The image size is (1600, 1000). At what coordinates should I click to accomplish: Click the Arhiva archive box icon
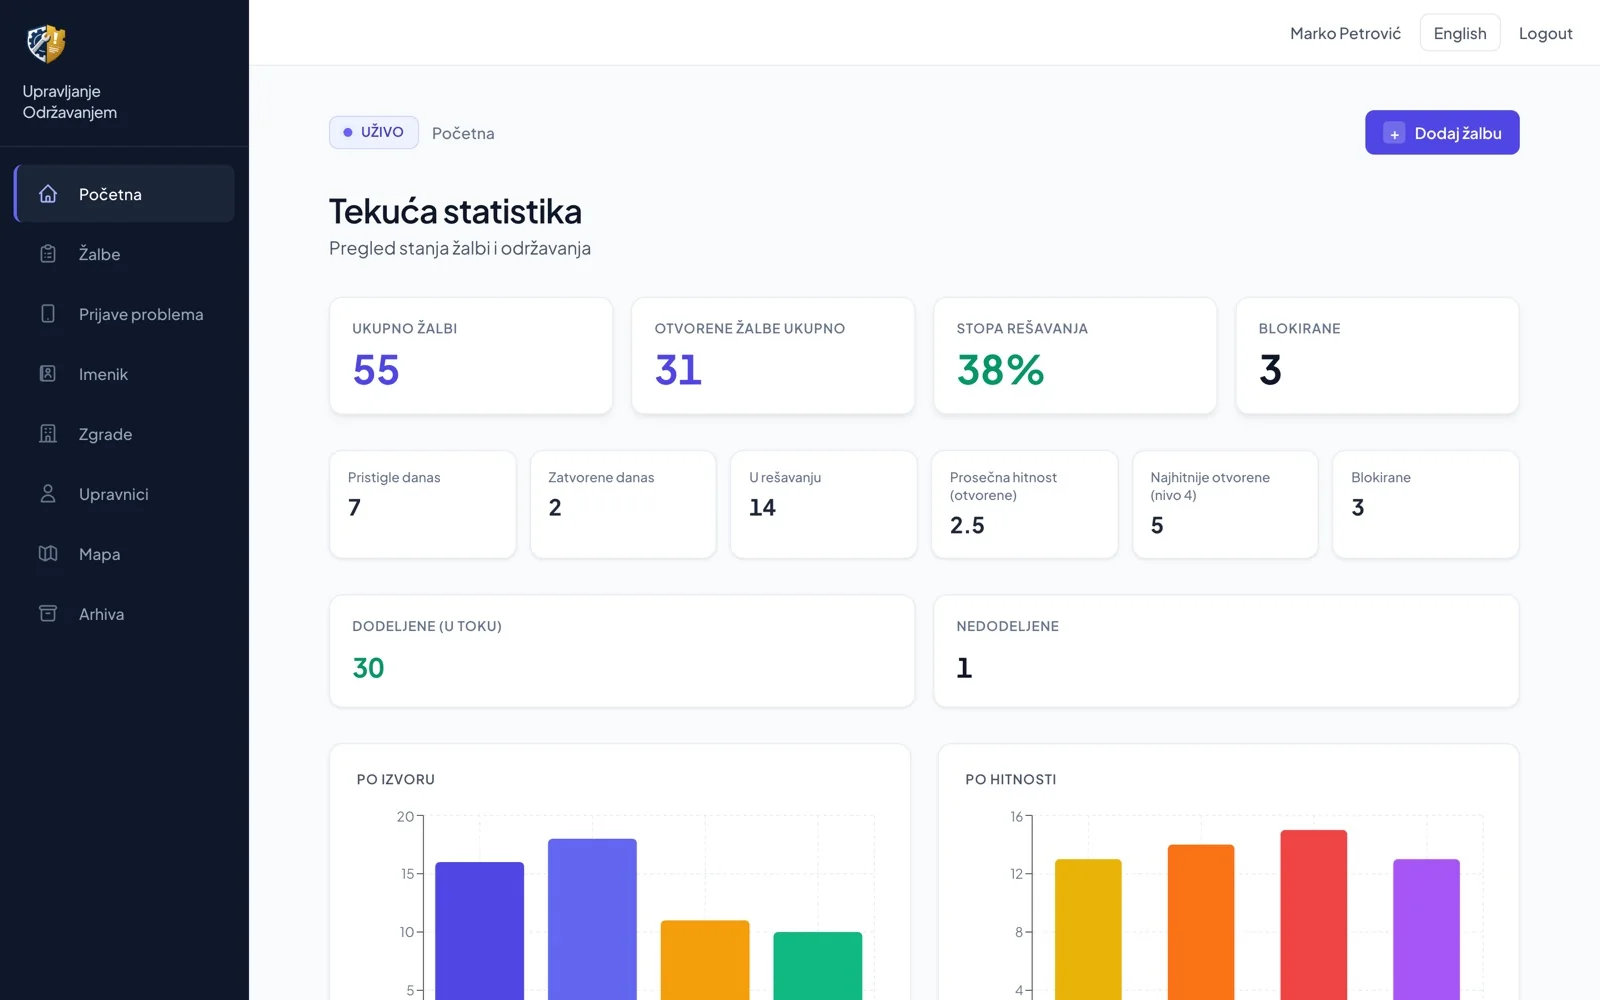pos(48,614)
